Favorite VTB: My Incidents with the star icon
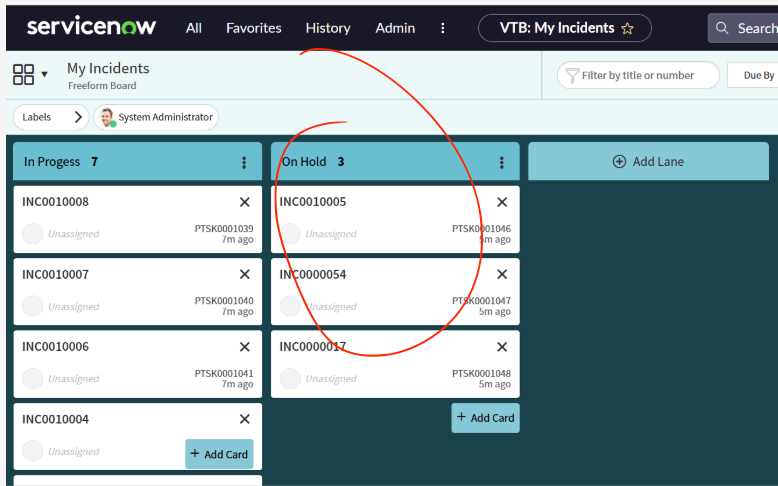Image resolution: width=778 pixels, height=486 pixels. (x=627, y=28)
